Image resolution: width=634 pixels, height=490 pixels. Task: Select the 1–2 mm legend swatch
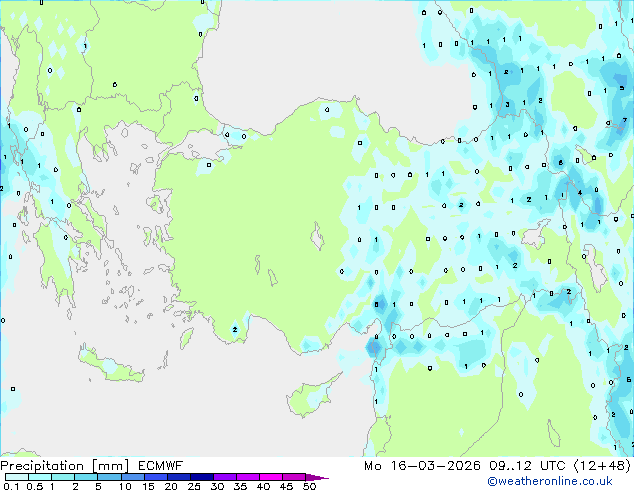(x=63, y=477)
